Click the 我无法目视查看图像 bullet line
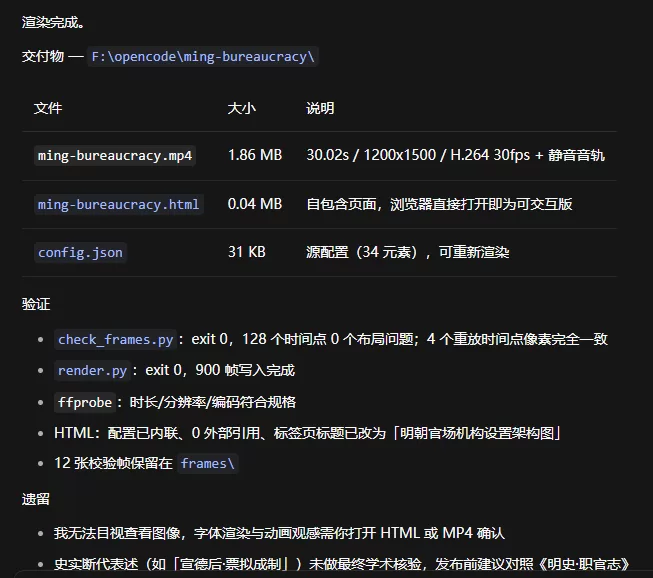 click(x=279, y=533)
